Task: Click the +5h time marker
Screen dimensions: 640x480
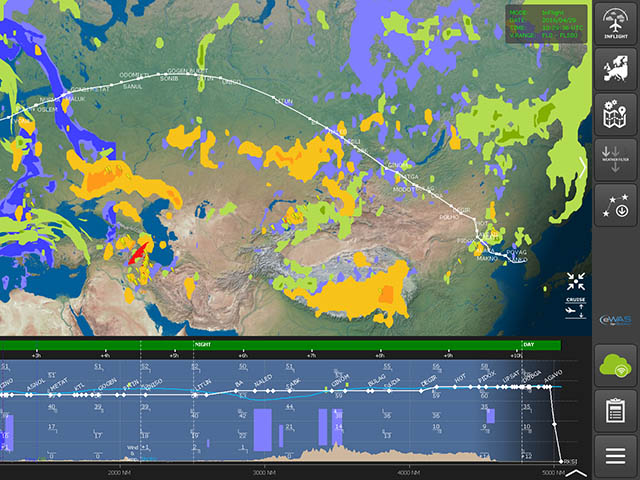Action: coord(174,356)
